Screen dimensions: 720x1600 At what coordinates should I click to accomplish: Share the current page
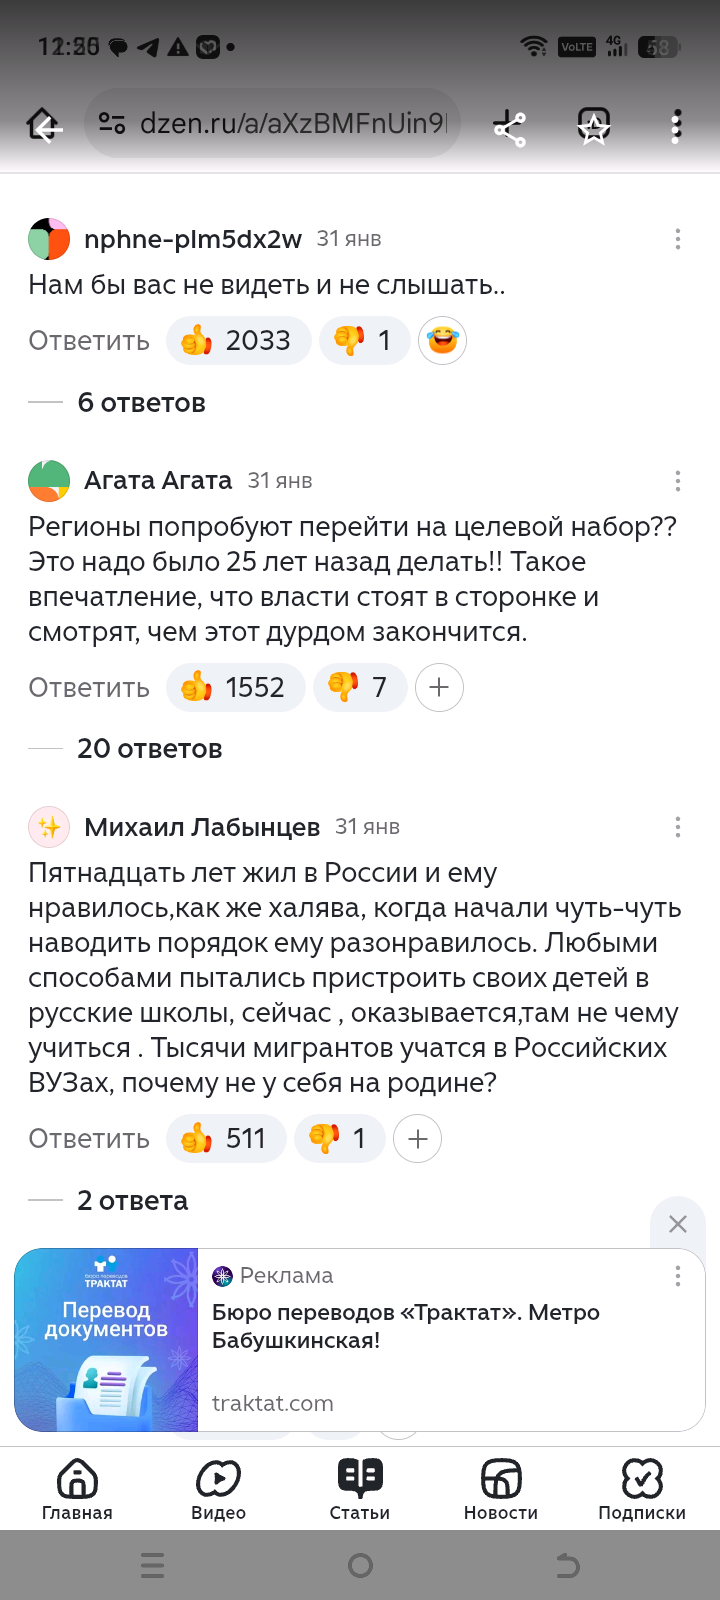pyautogui.click(x=509, y=127)
